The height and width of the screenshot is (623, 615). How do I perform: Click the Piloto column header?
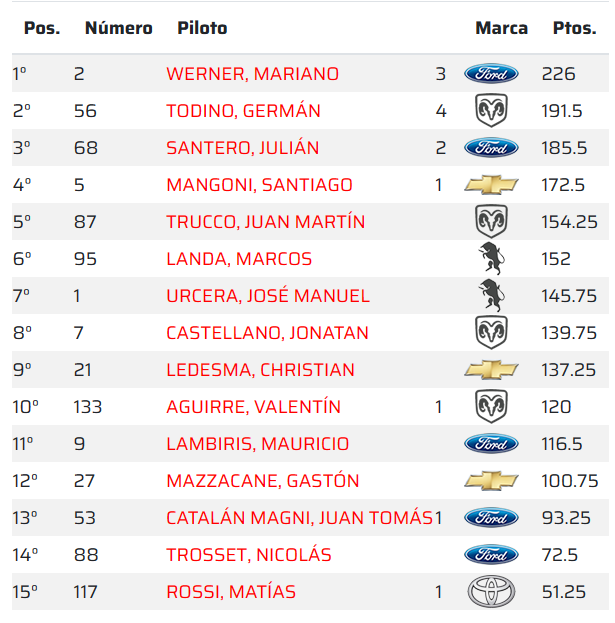coord(202,28)
